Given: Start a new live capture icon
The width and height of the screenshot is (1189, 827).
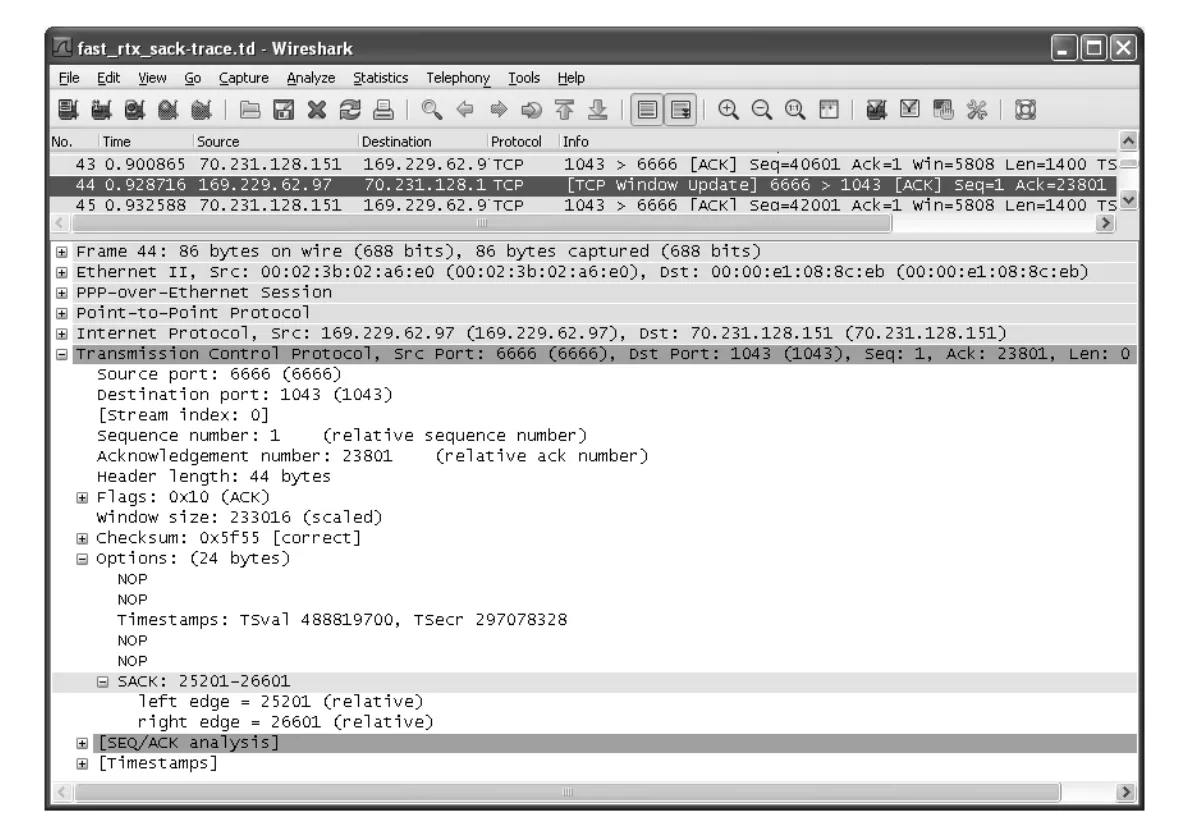Looking at the screenshot, I should click(135, 111).
